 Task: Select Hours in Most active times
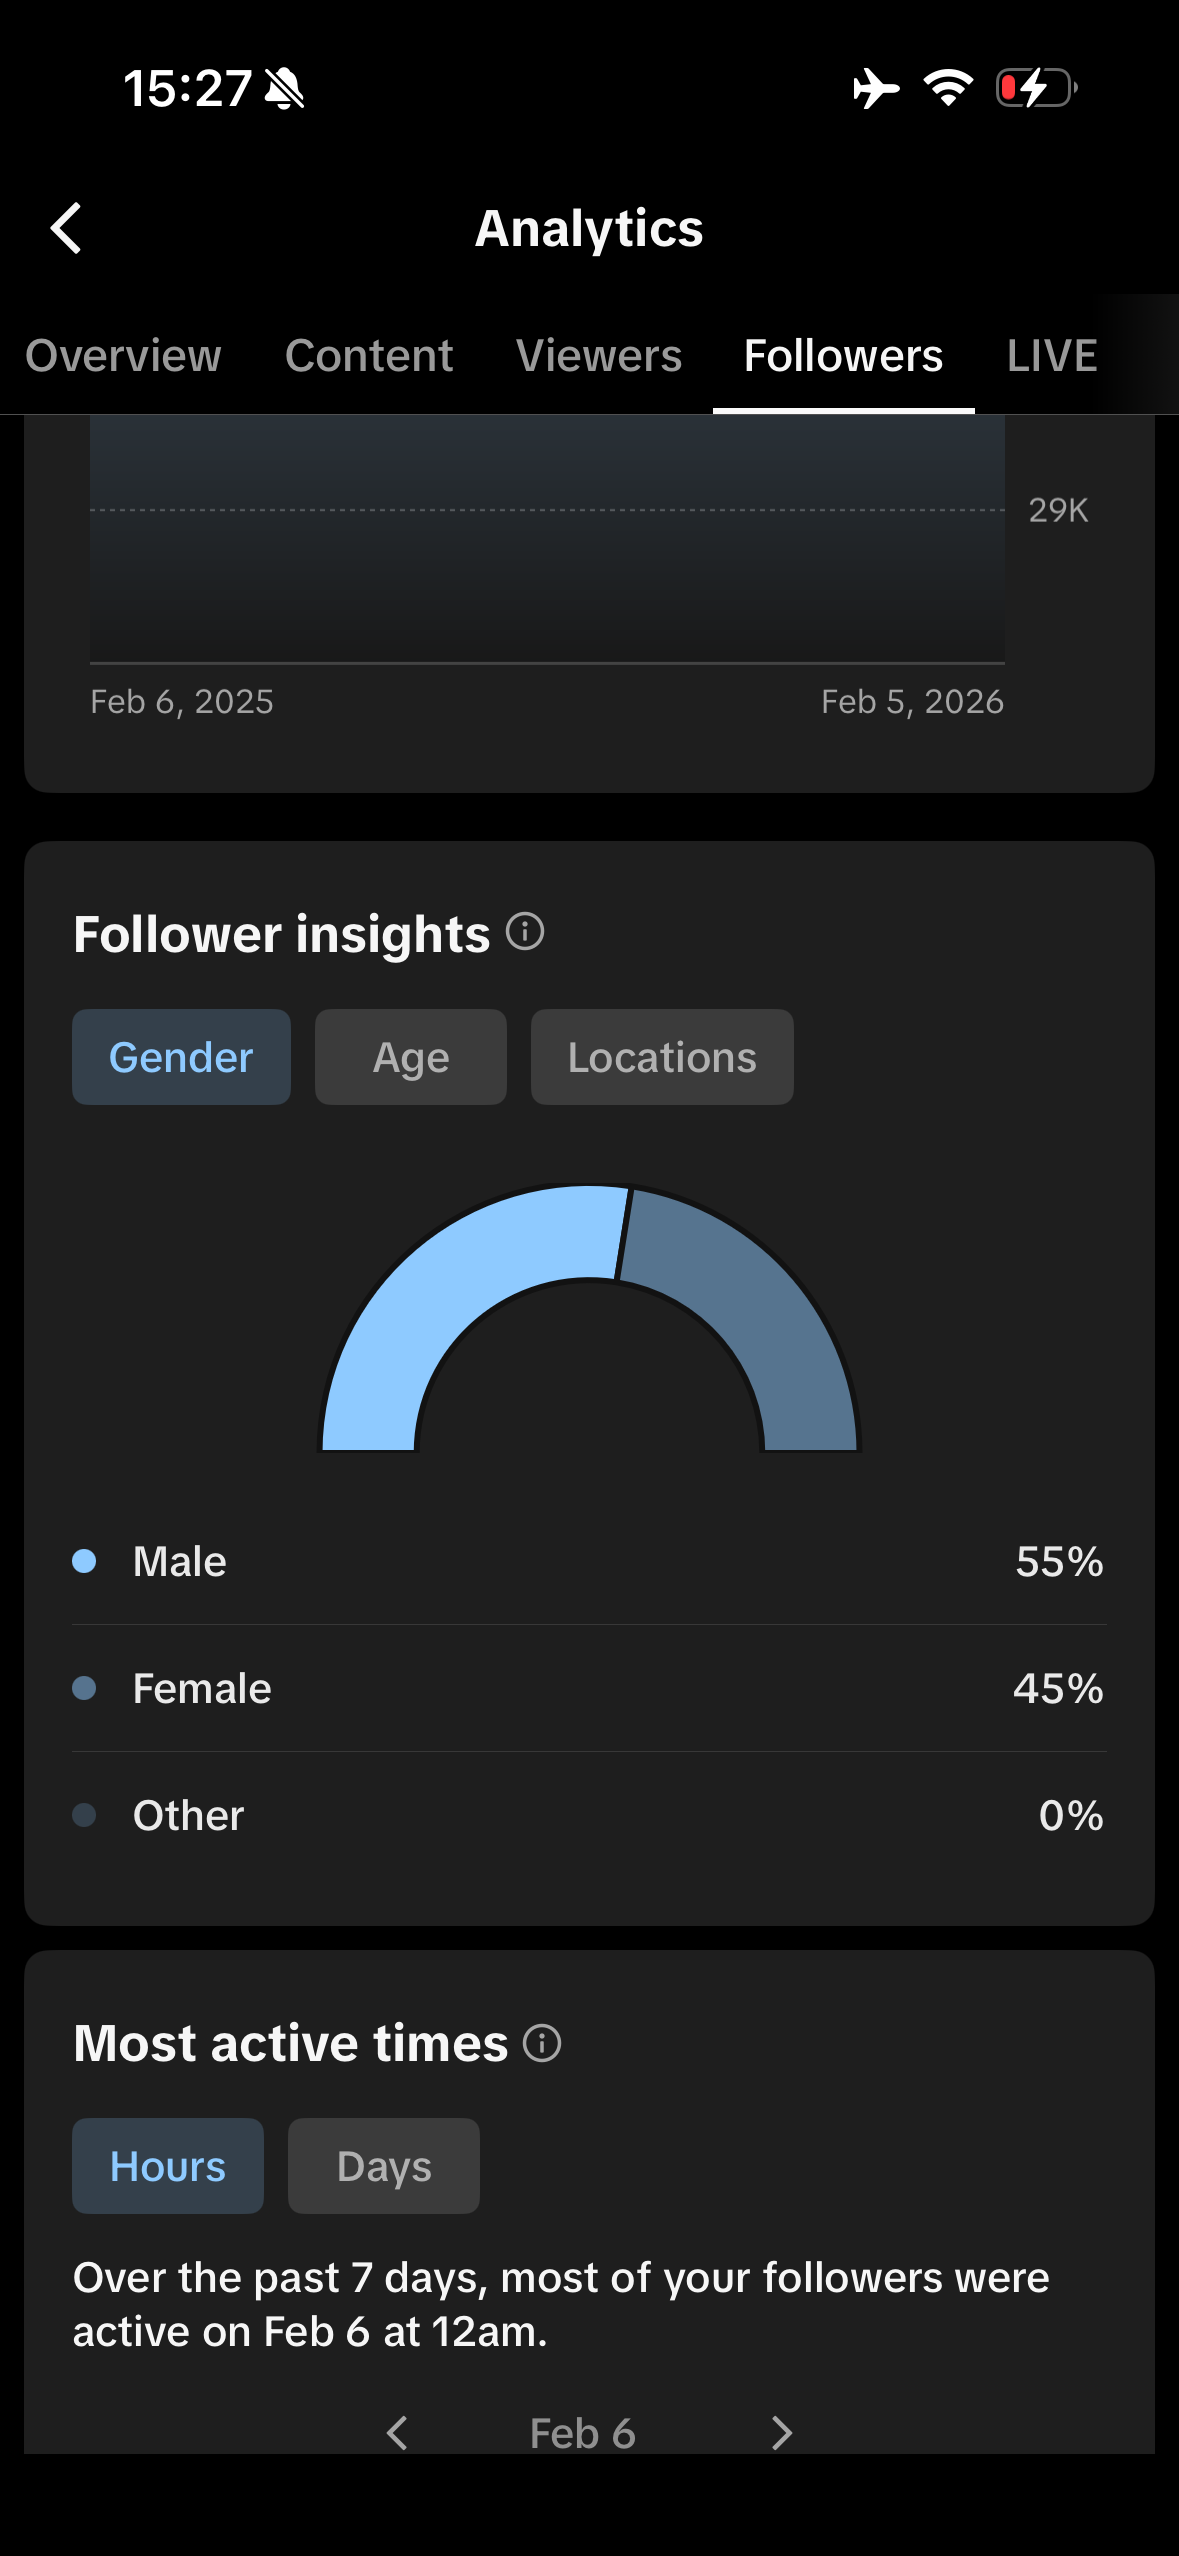click(168, 2166)
